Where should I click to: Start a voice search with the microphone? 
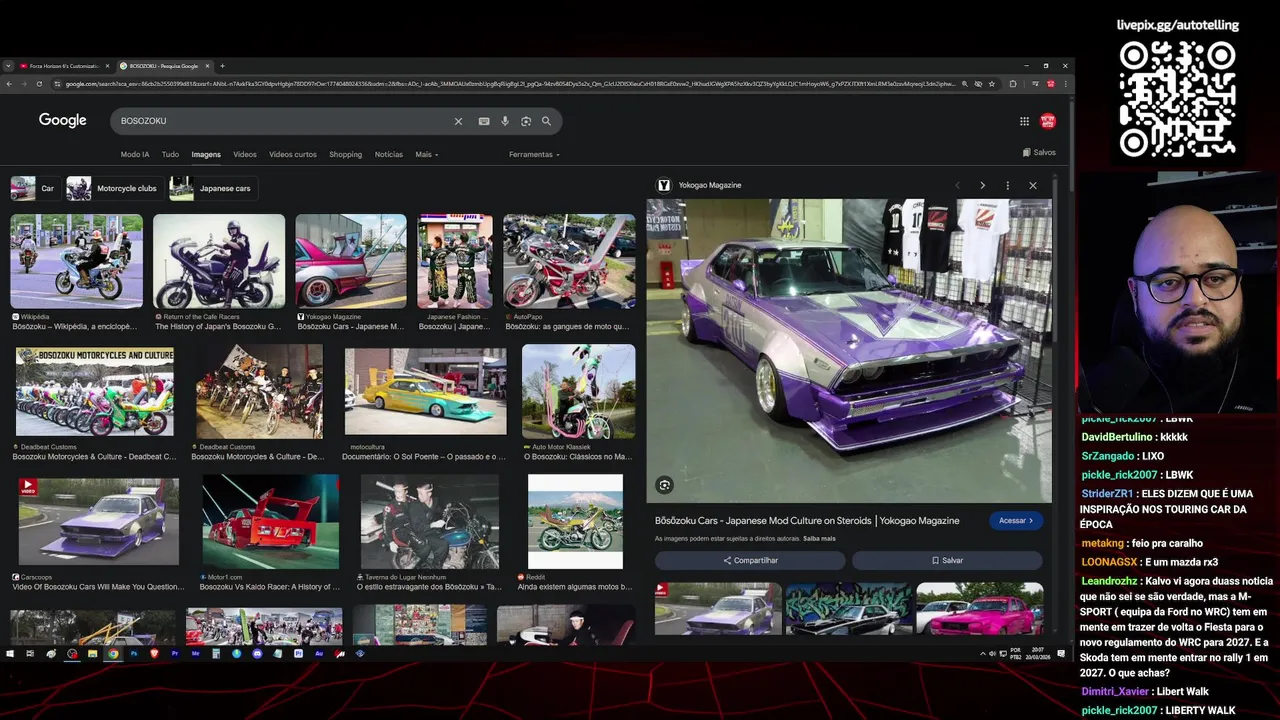point(505,121)
